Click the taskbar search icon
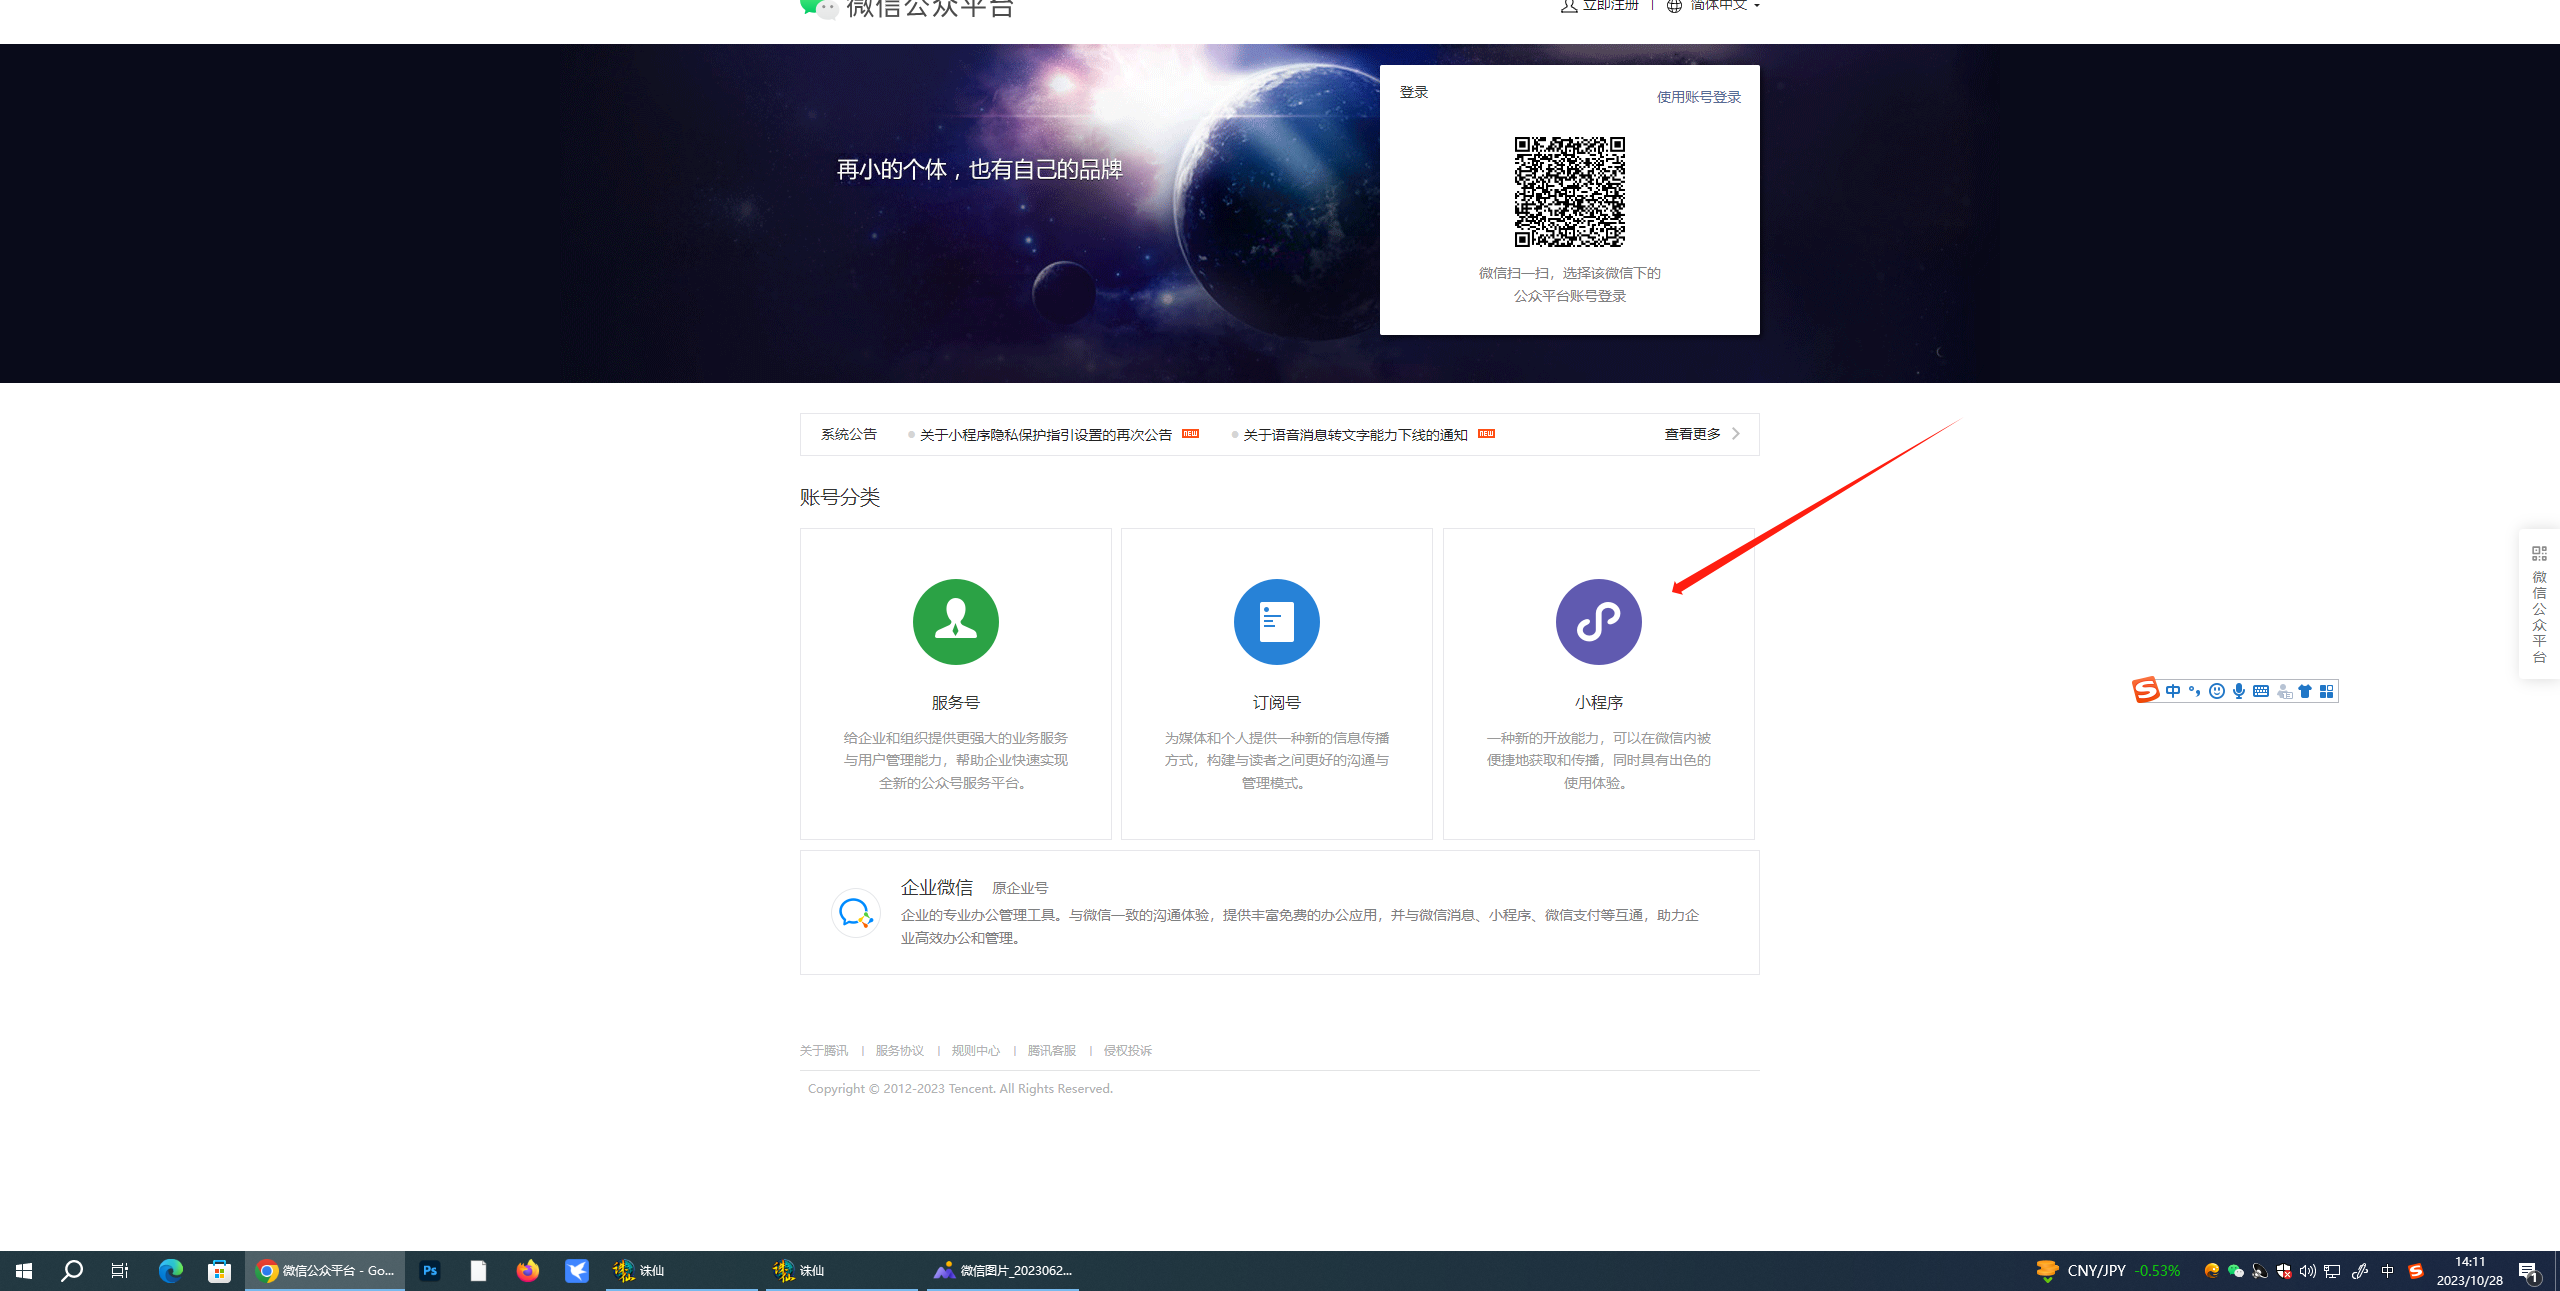 (x=72, y=1270)
